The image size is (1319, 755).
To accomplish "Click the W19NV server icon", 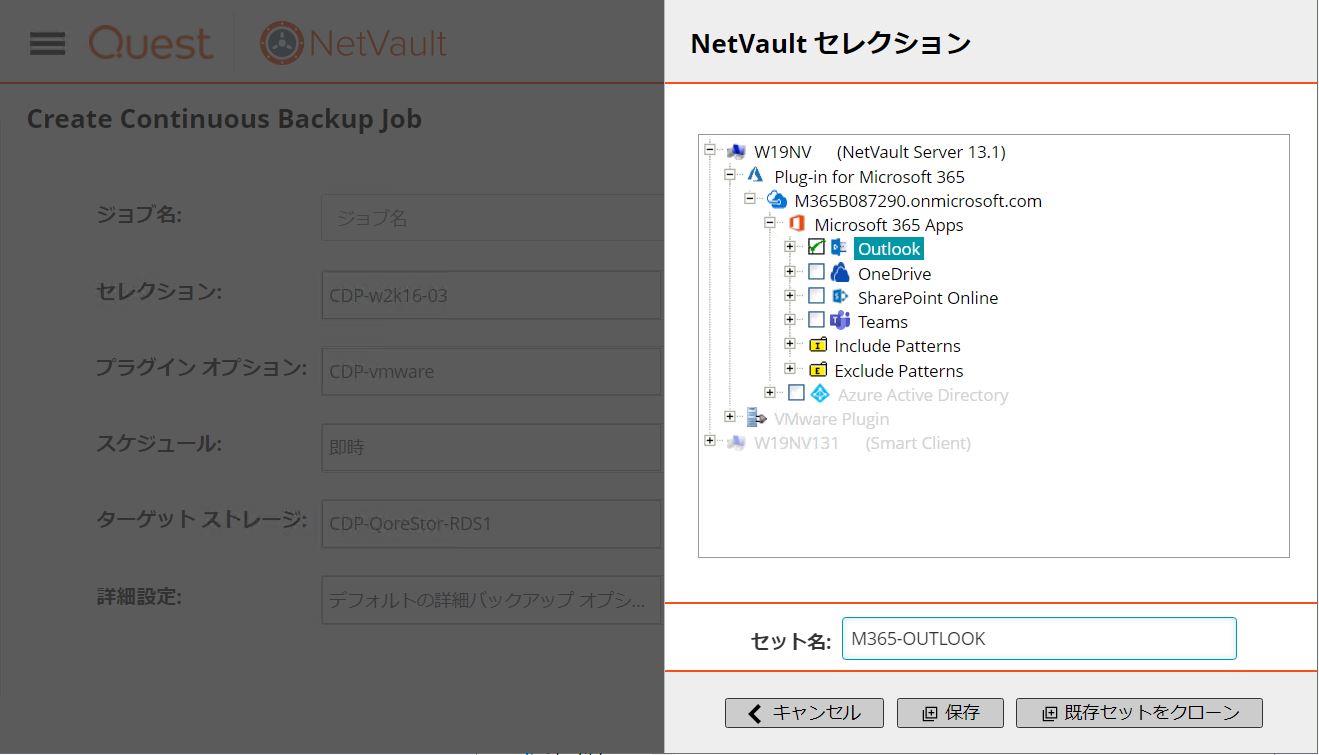I will (737, 152).
